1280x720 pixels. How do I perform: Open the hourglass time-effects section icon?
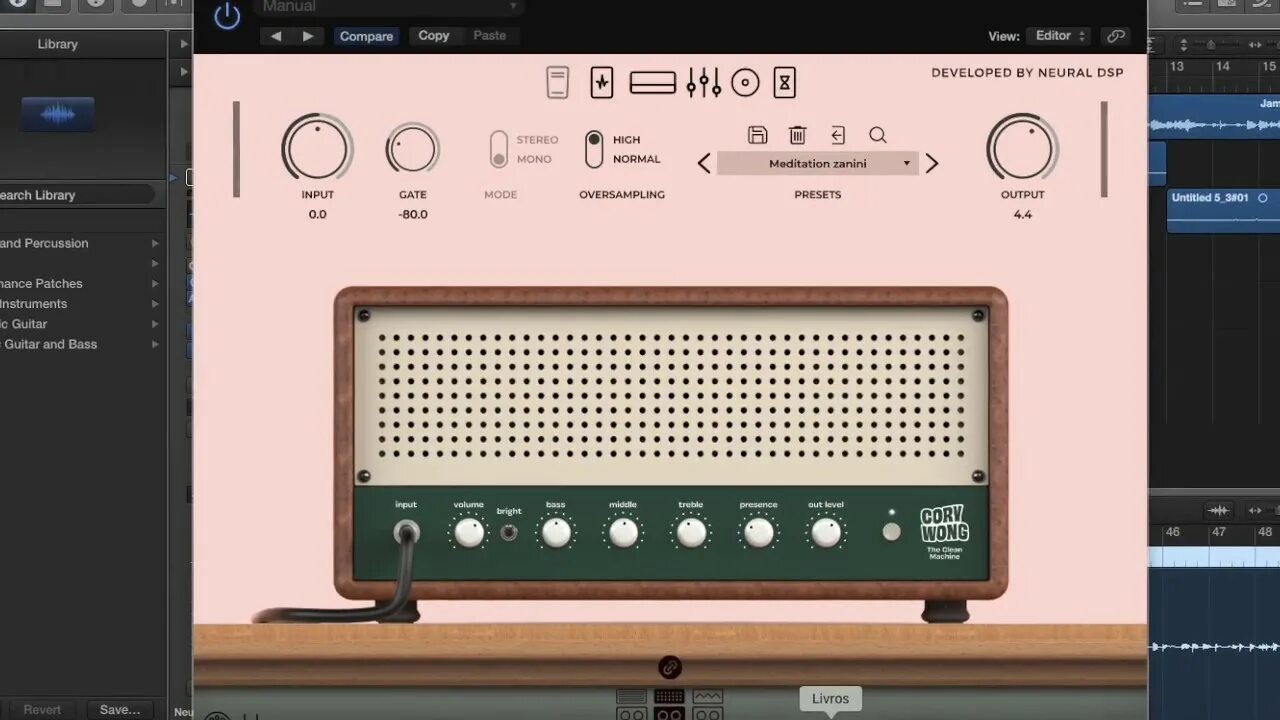point(785,83)
